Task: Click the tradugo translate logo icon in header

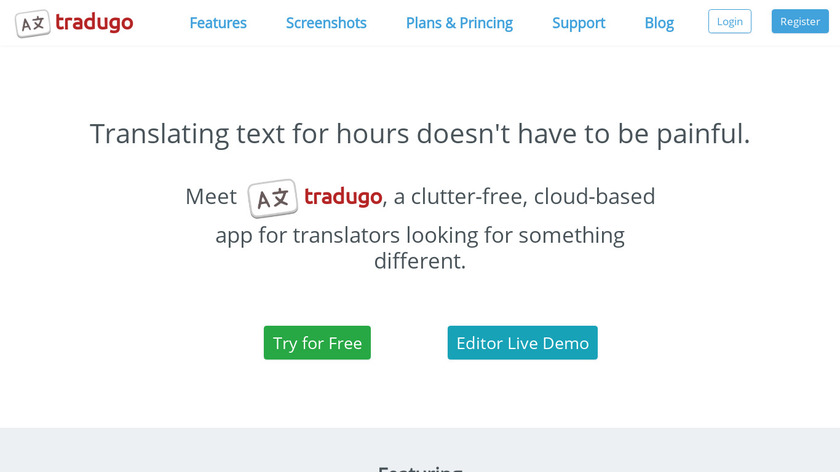Action: (31, 23)
